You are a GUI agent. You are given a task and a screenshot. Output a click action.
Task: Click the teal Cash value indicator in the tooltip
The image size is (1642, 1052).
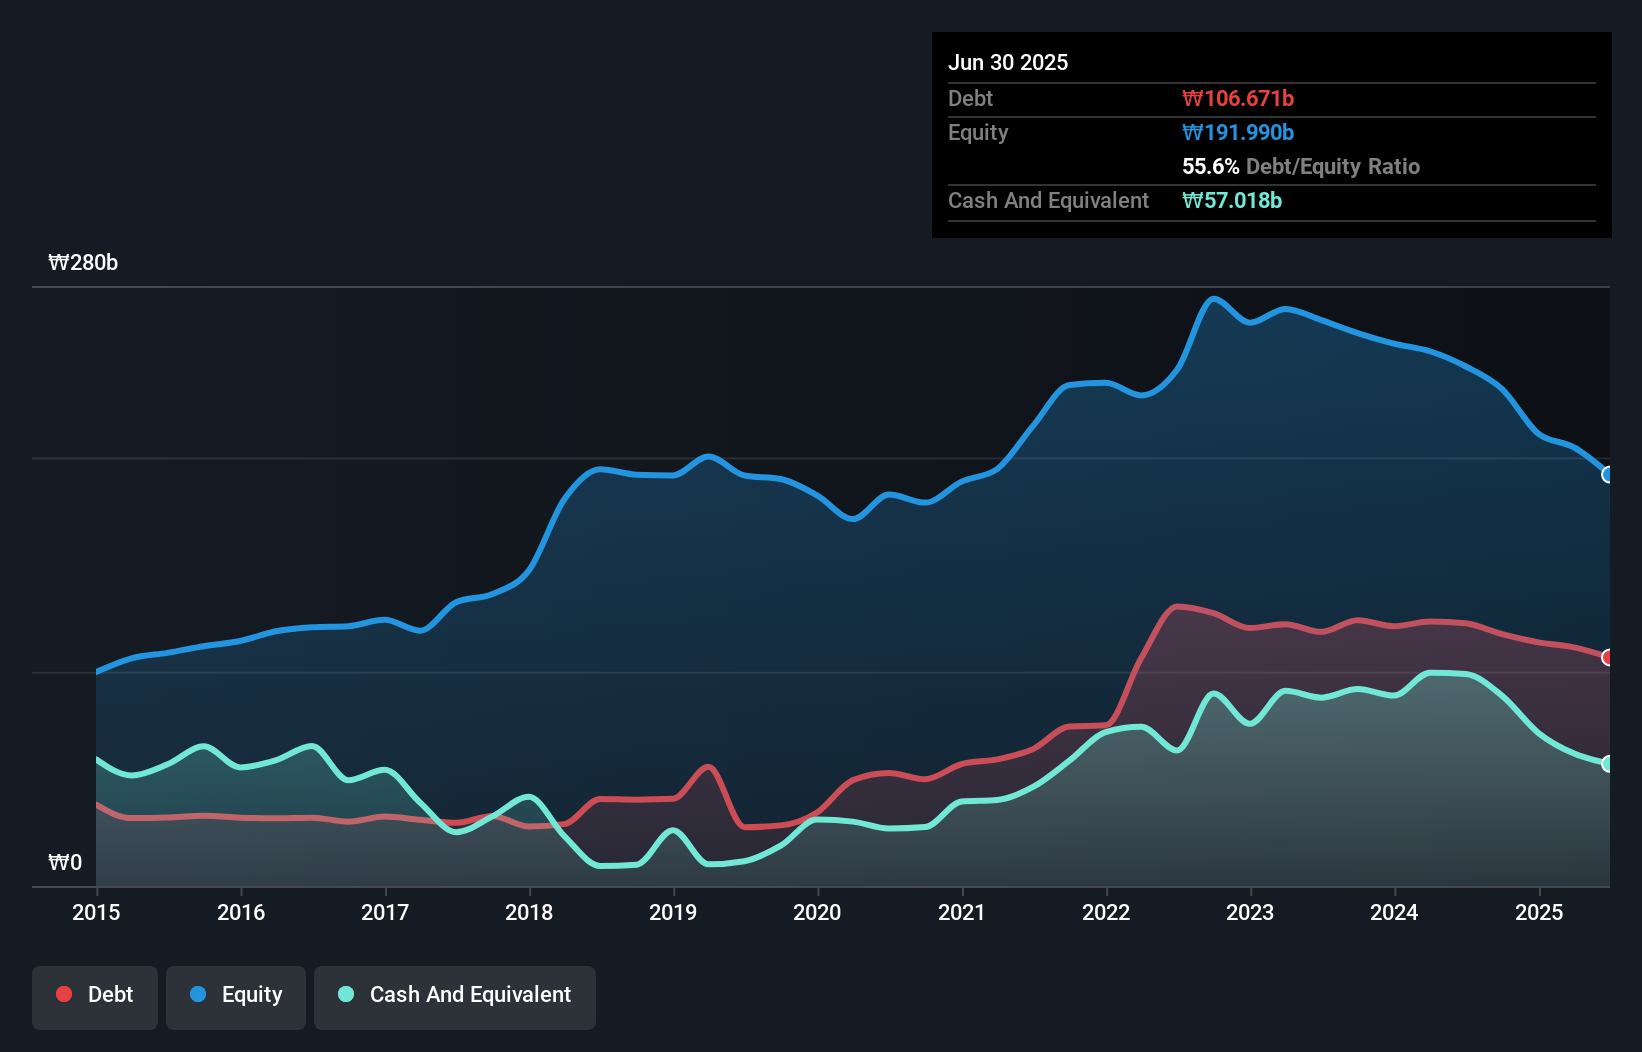(x=1233, y=200)
